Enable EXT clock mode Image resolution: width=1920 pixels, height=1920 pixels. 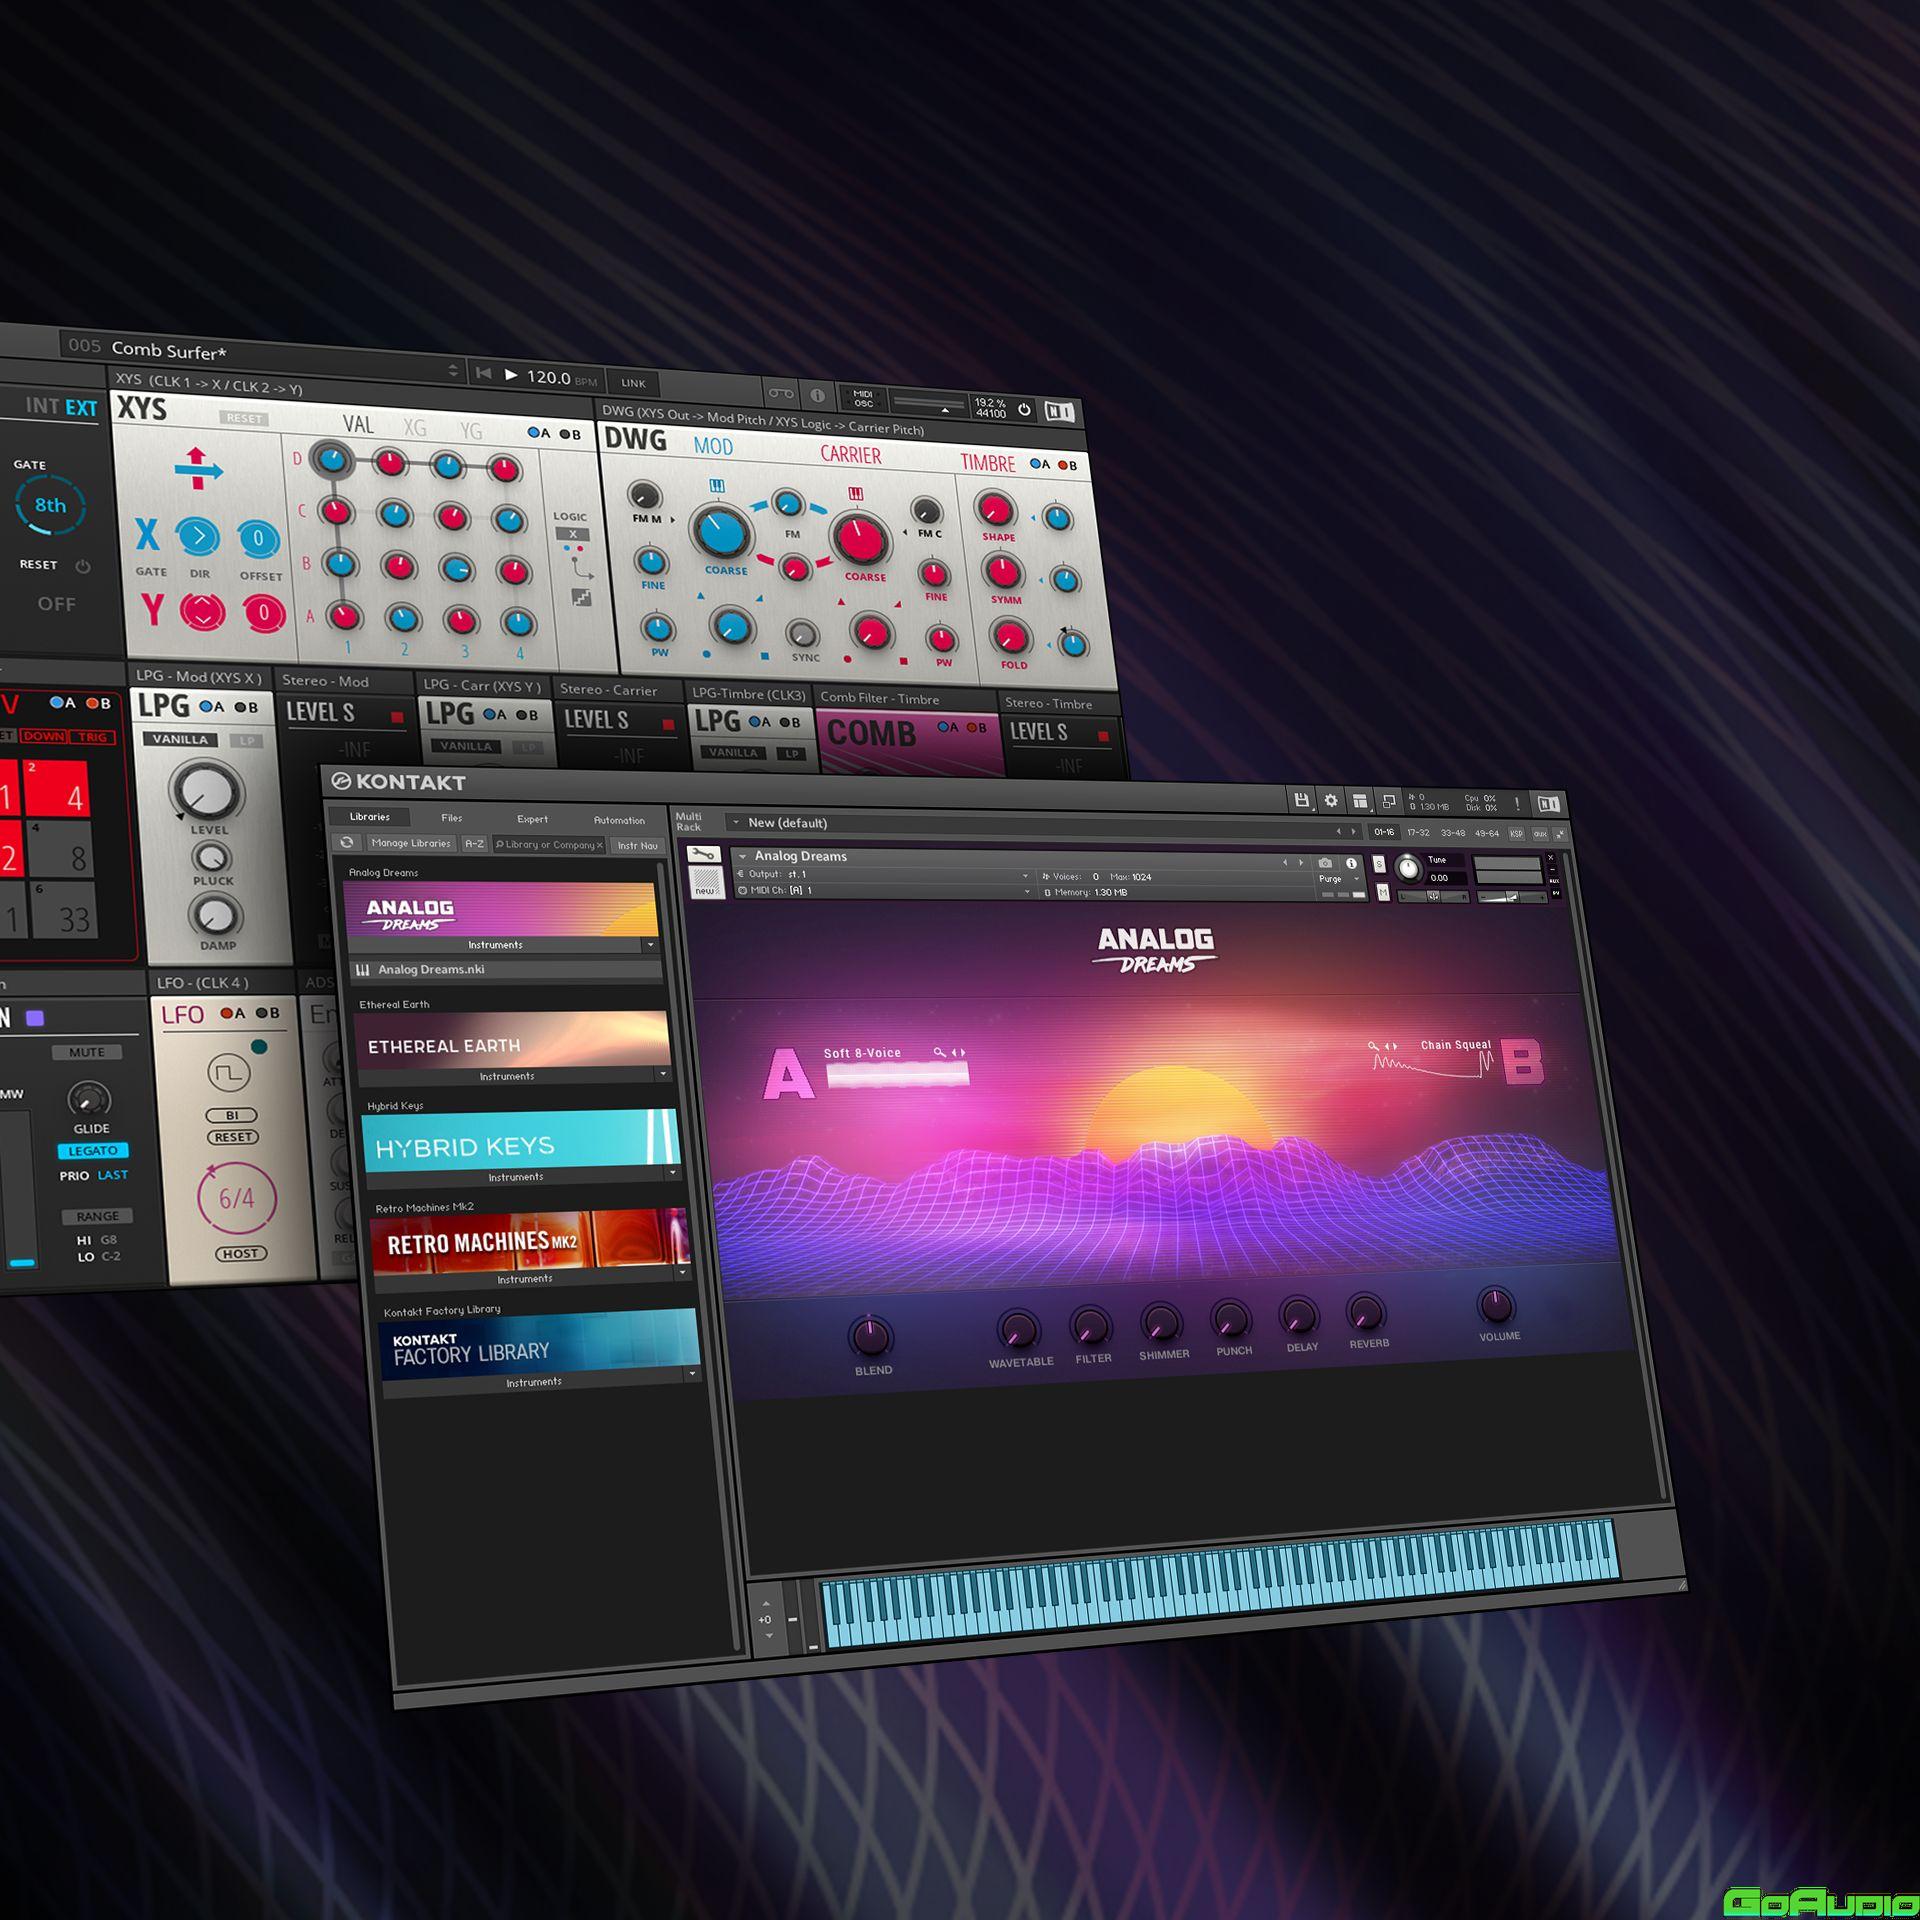coord(81,407)
